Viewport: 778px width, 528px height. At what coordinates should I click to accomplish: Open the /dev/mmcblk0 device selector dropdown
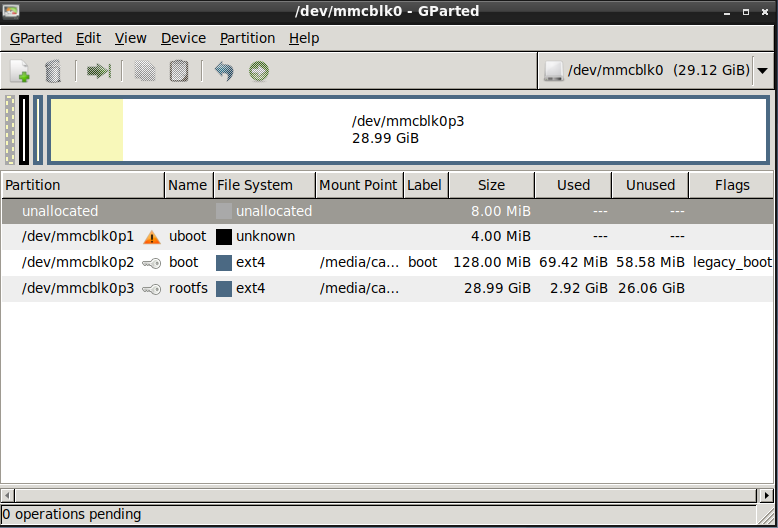pos(763,71)
